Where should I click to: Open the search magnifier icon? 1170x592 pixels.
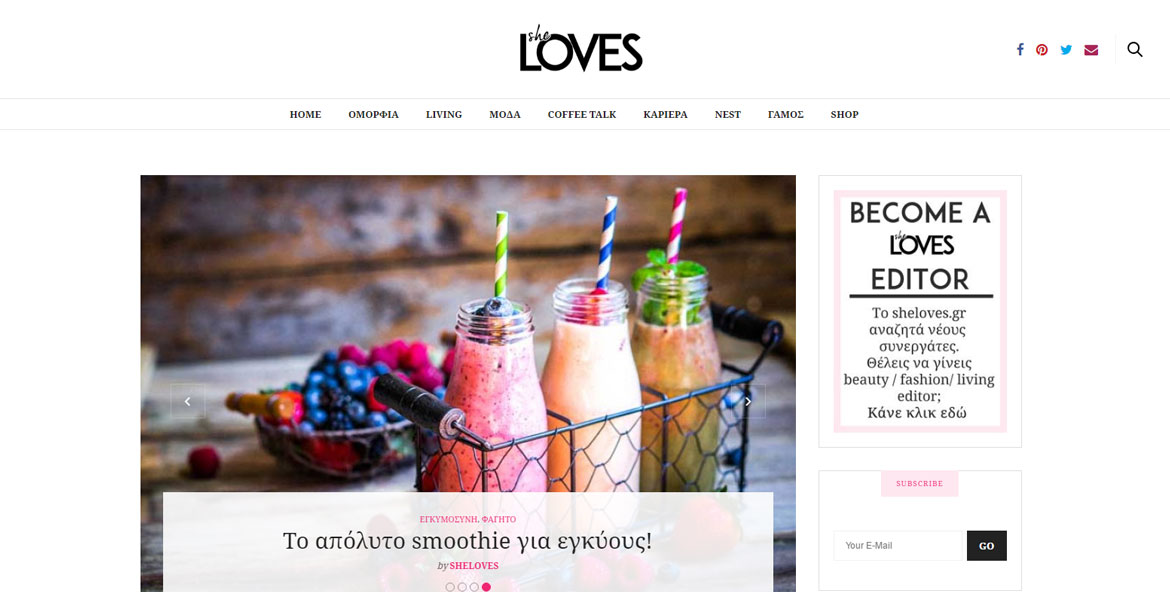(1135, 49)
